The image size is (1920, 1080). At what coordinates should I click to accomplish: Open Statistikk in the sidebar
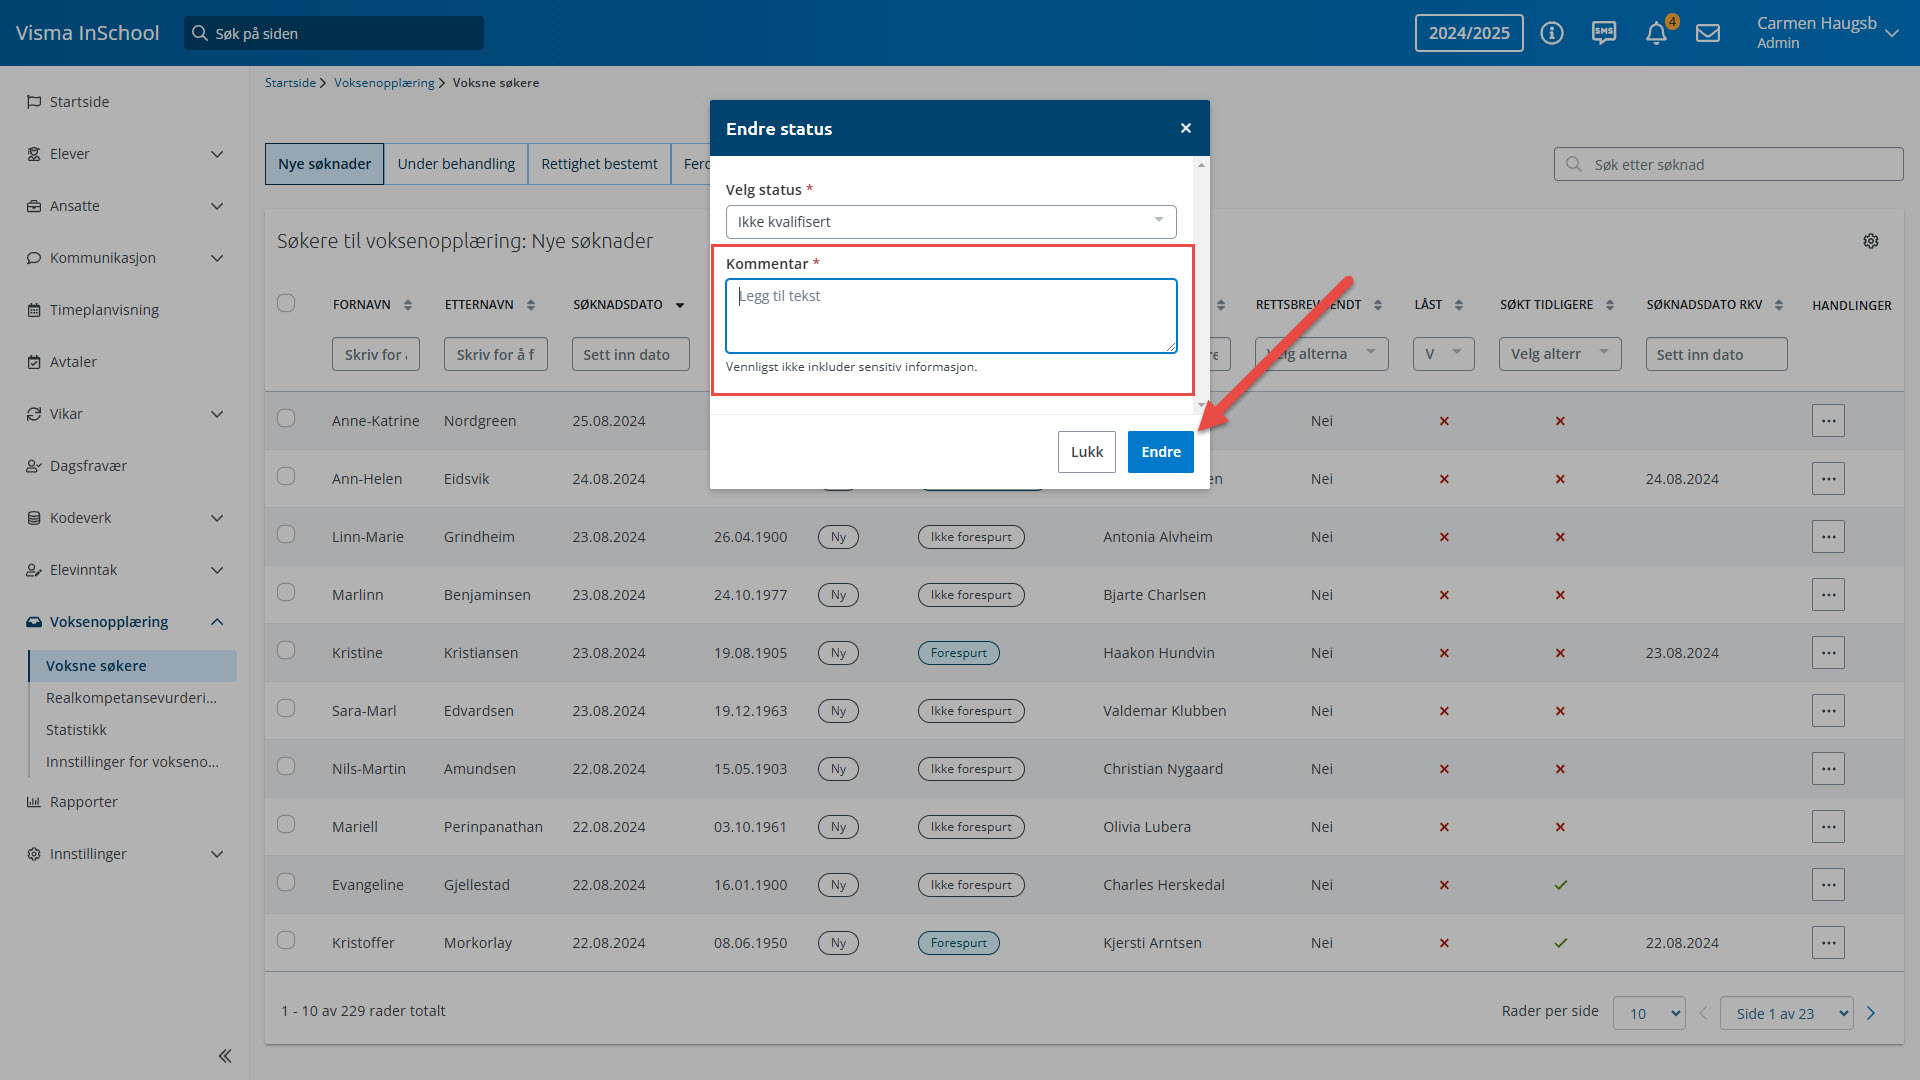click(x=76, y=730)
